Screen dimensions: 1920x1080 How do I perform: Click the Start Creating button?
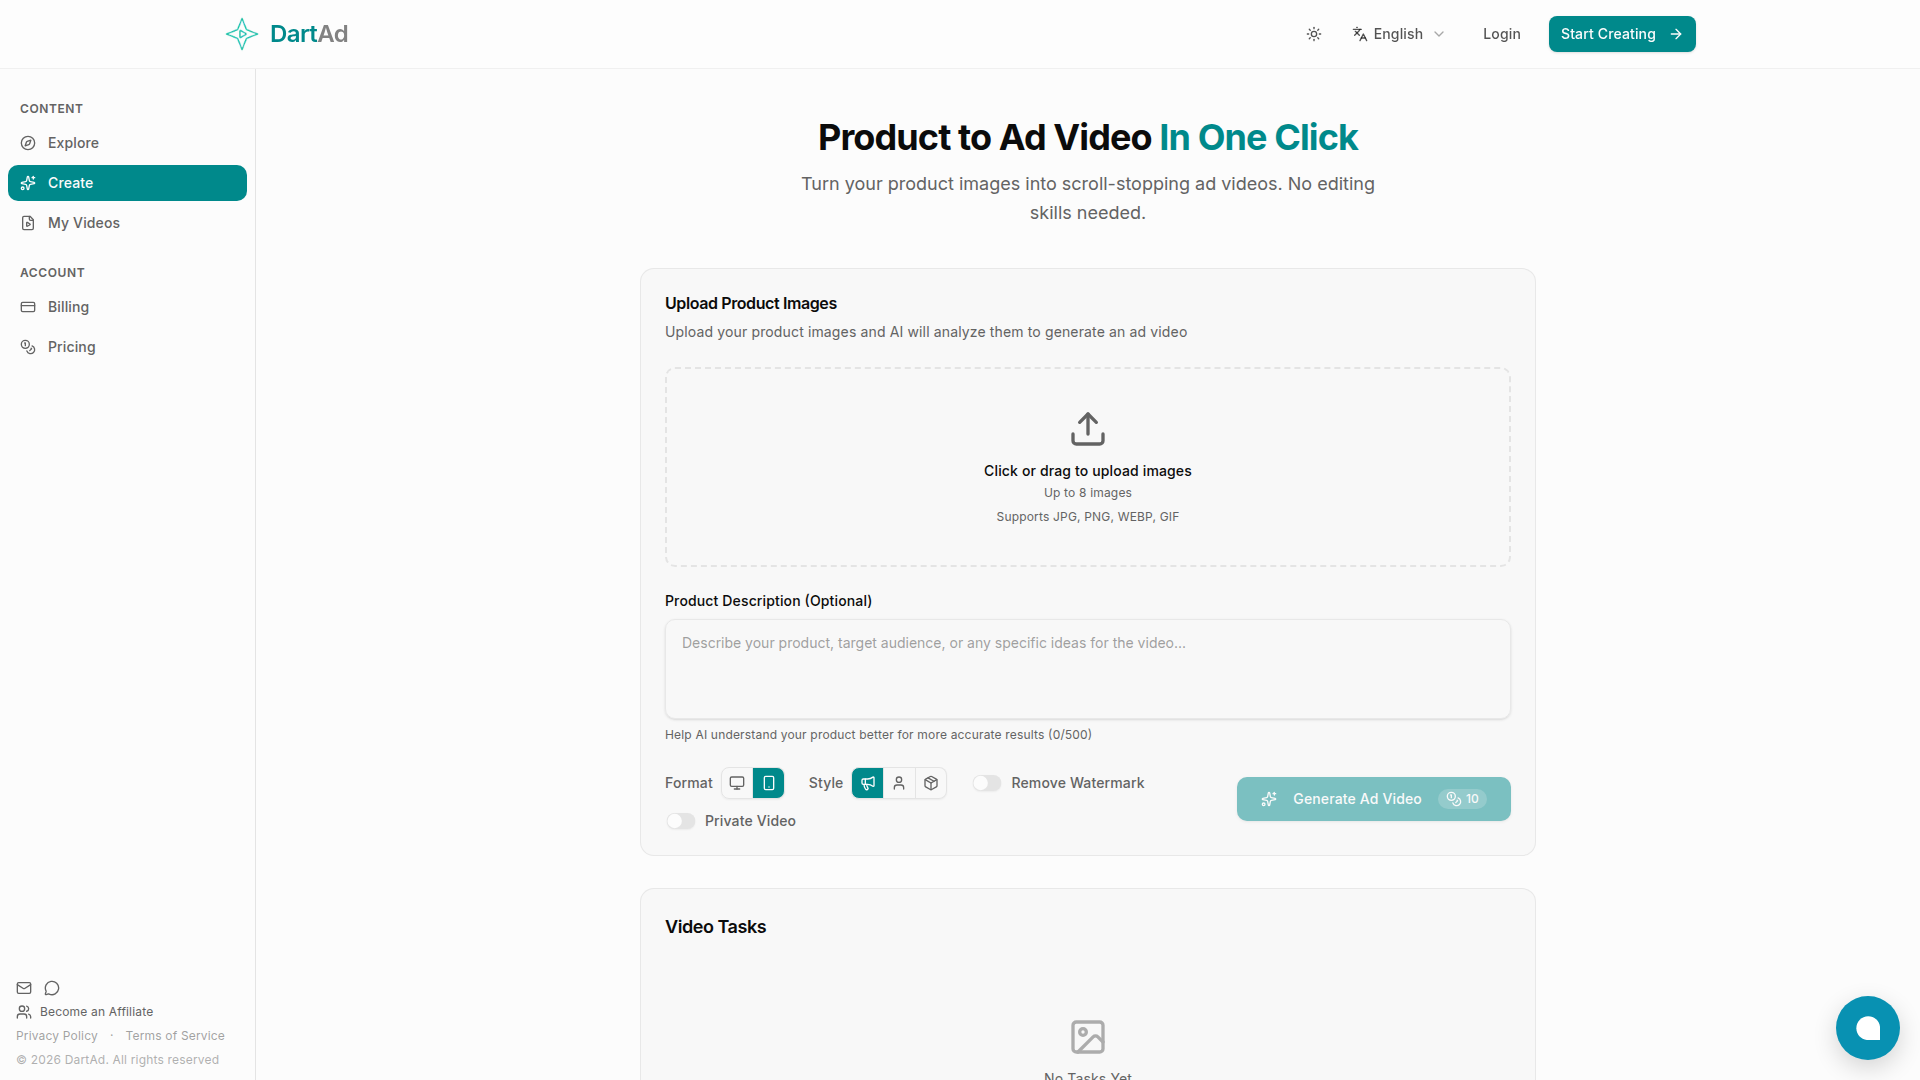pos(1621,34)
